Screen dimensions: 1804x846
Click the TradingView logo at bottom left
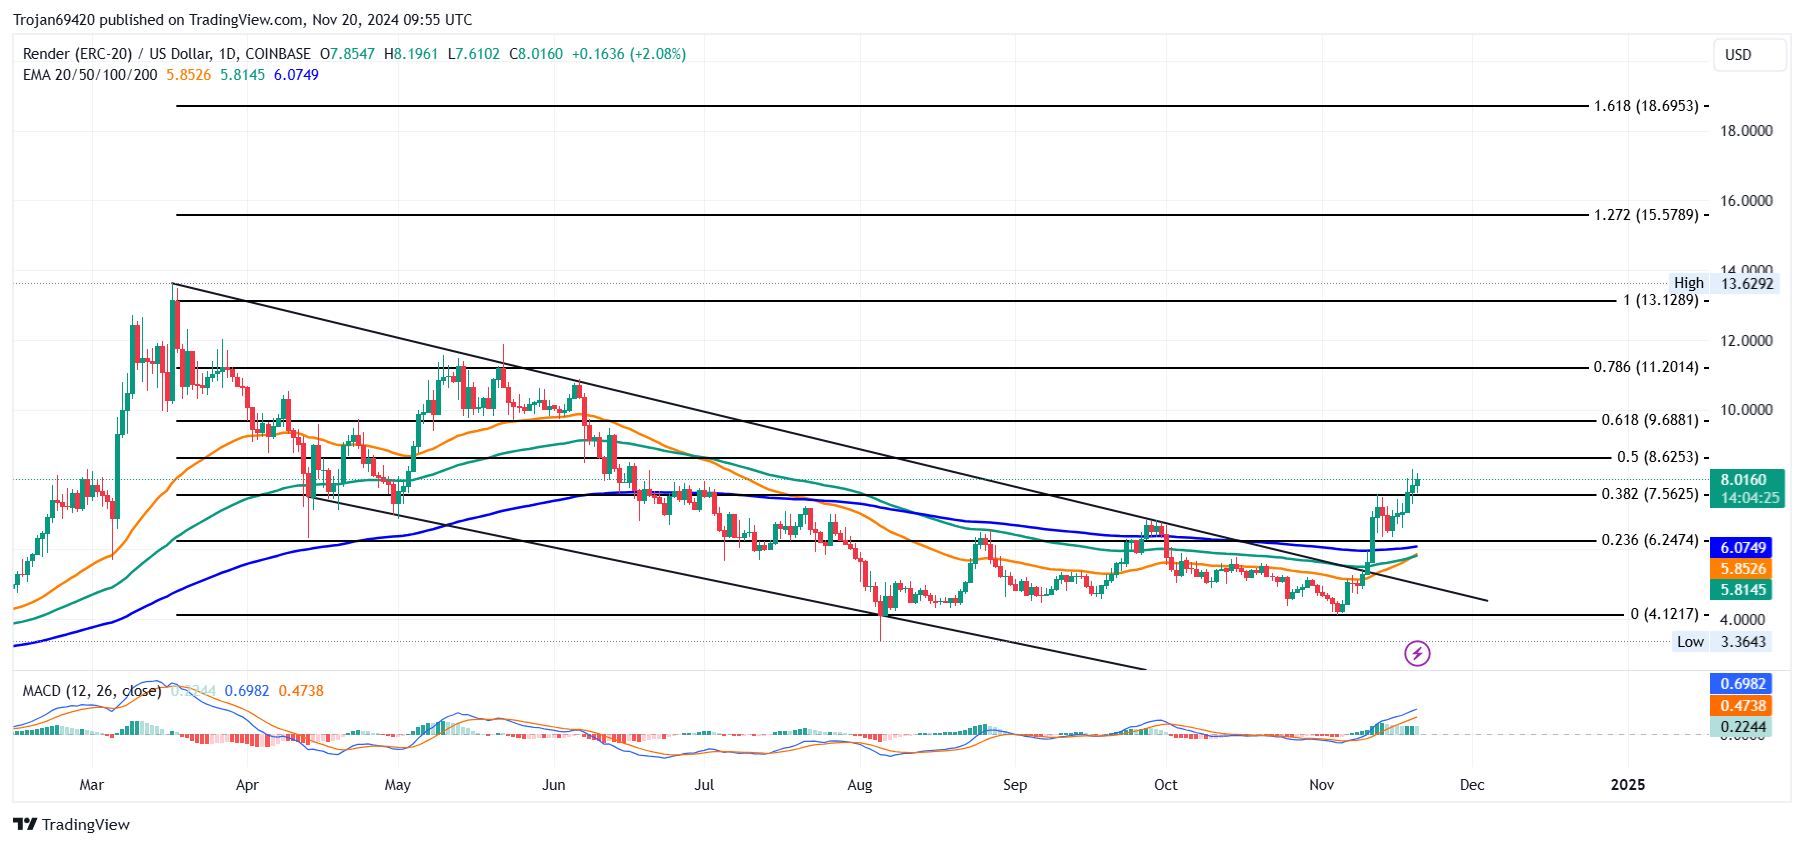tap(72, 824)
